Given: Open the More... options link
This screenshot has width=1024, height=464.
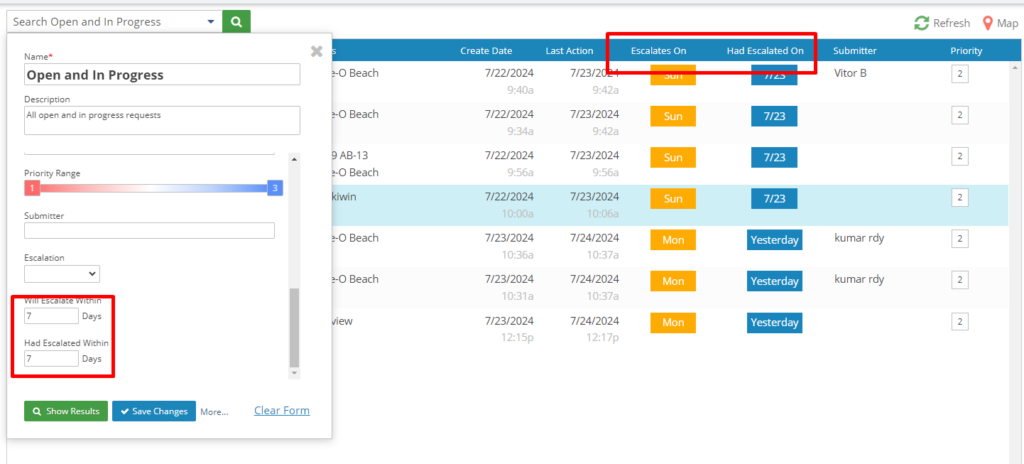Looking at the screenshot, I should pos(214,411).
